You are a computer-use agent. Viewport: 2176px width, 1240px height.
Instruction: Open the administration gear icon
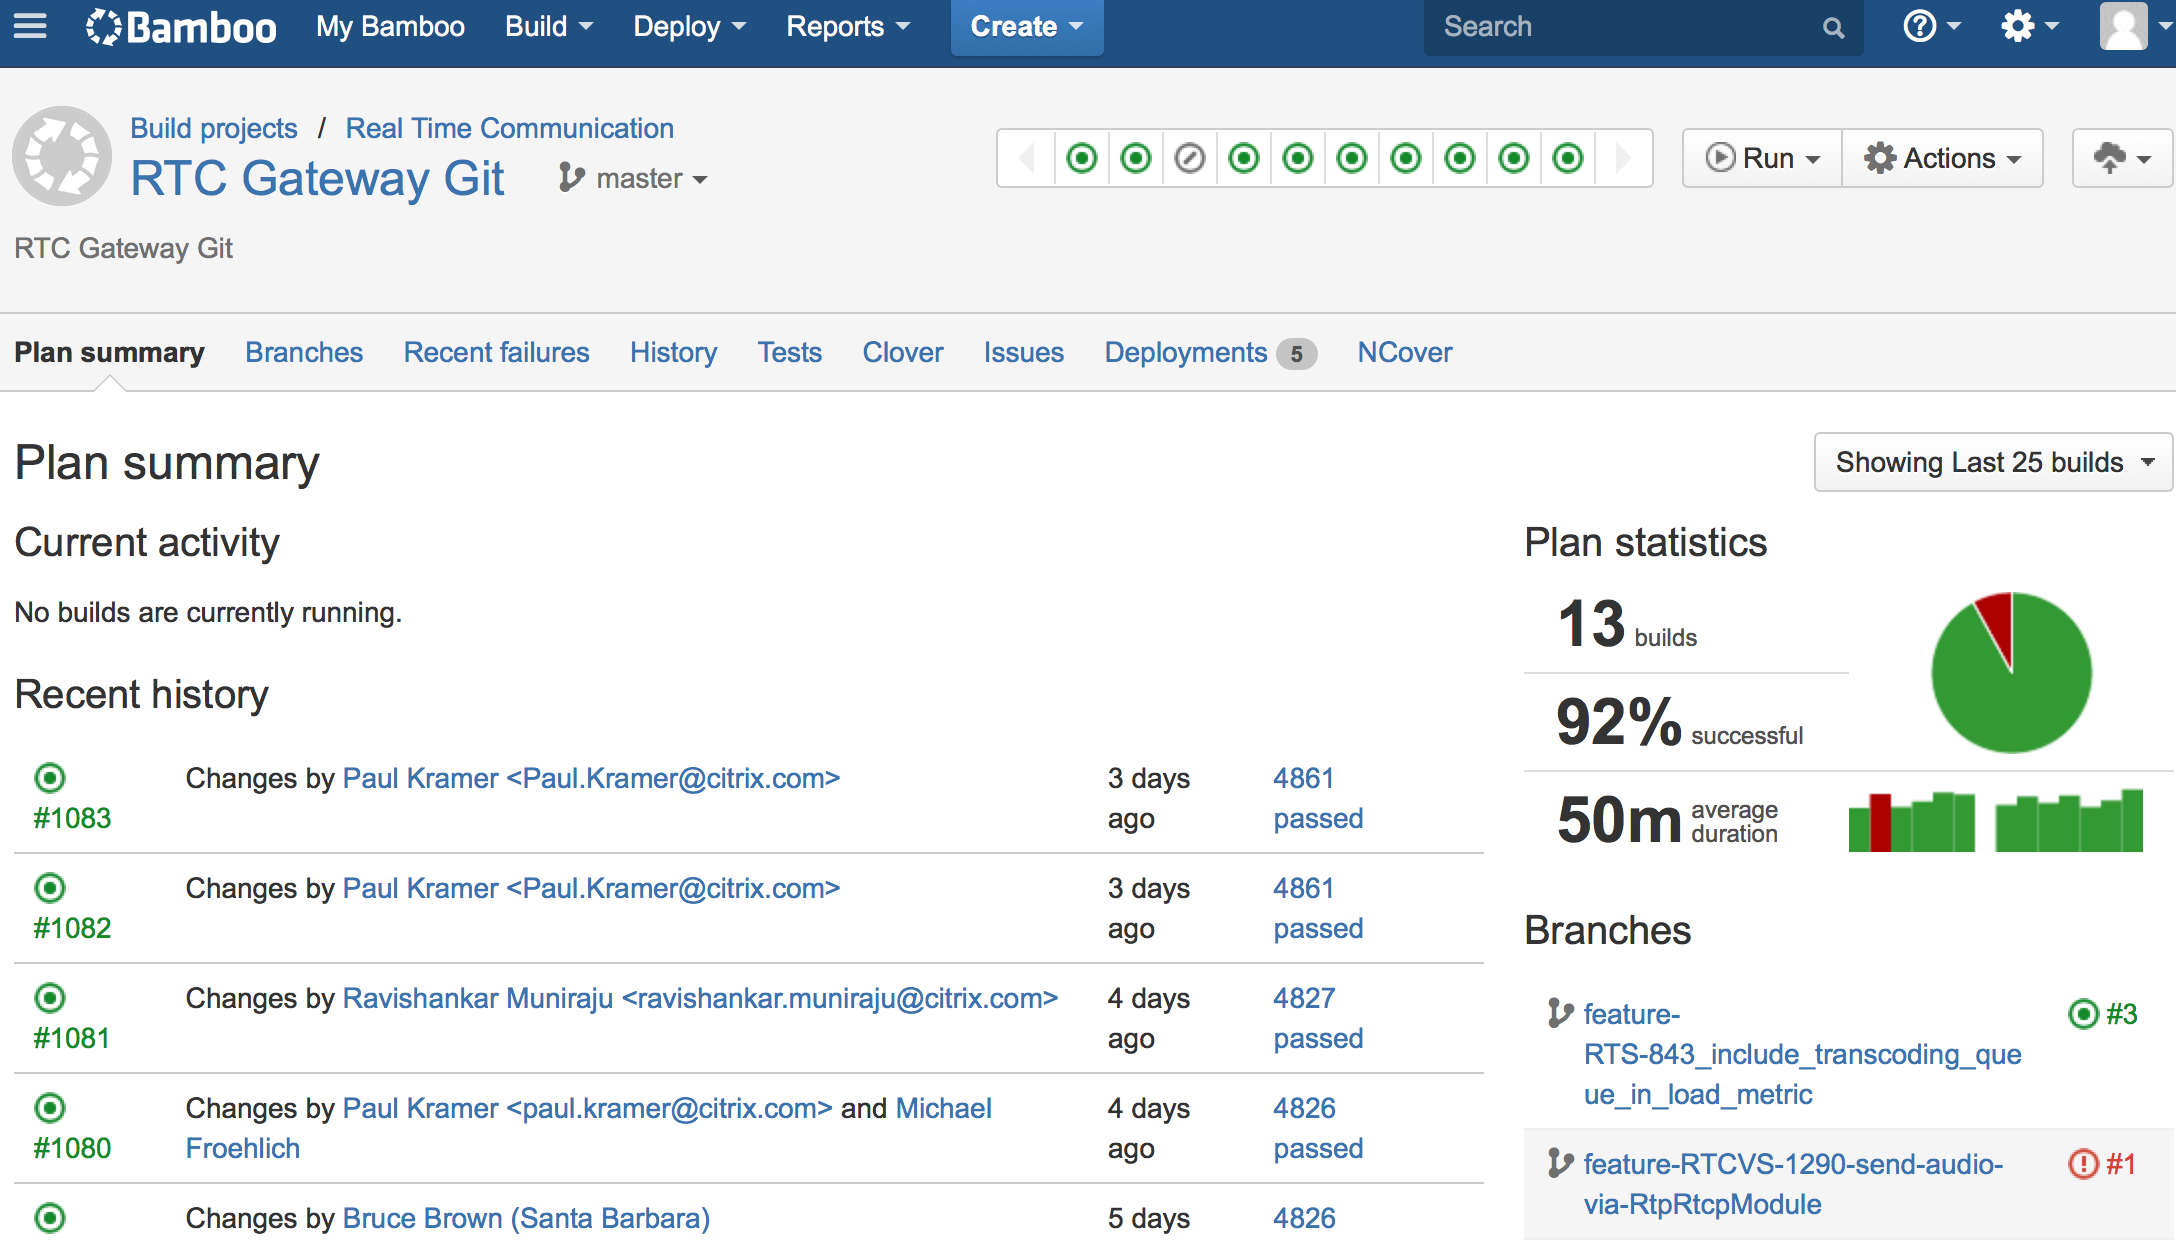point(2018,26)
